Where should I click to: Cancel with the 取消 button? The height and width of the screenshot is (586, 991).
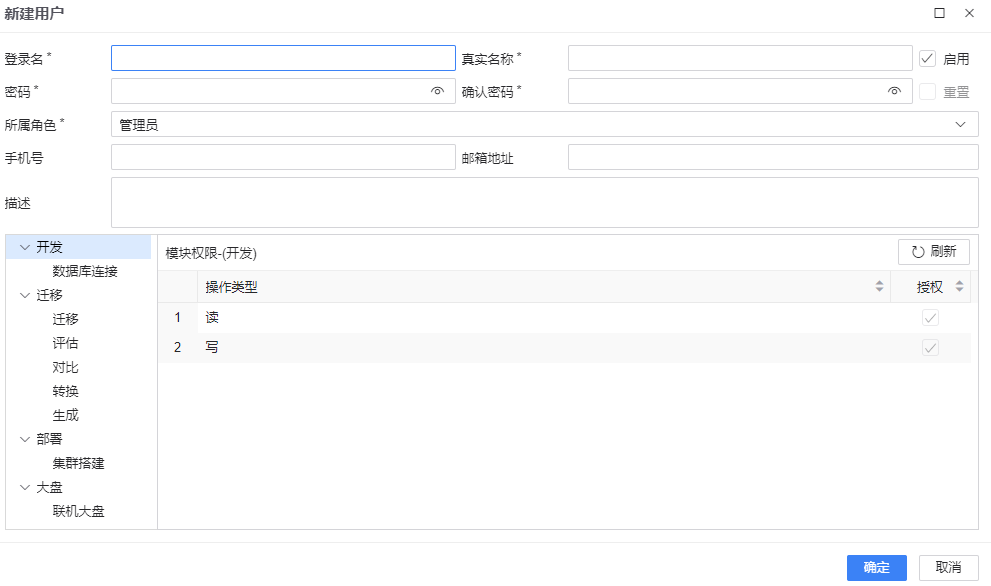(x=948, y=568)
